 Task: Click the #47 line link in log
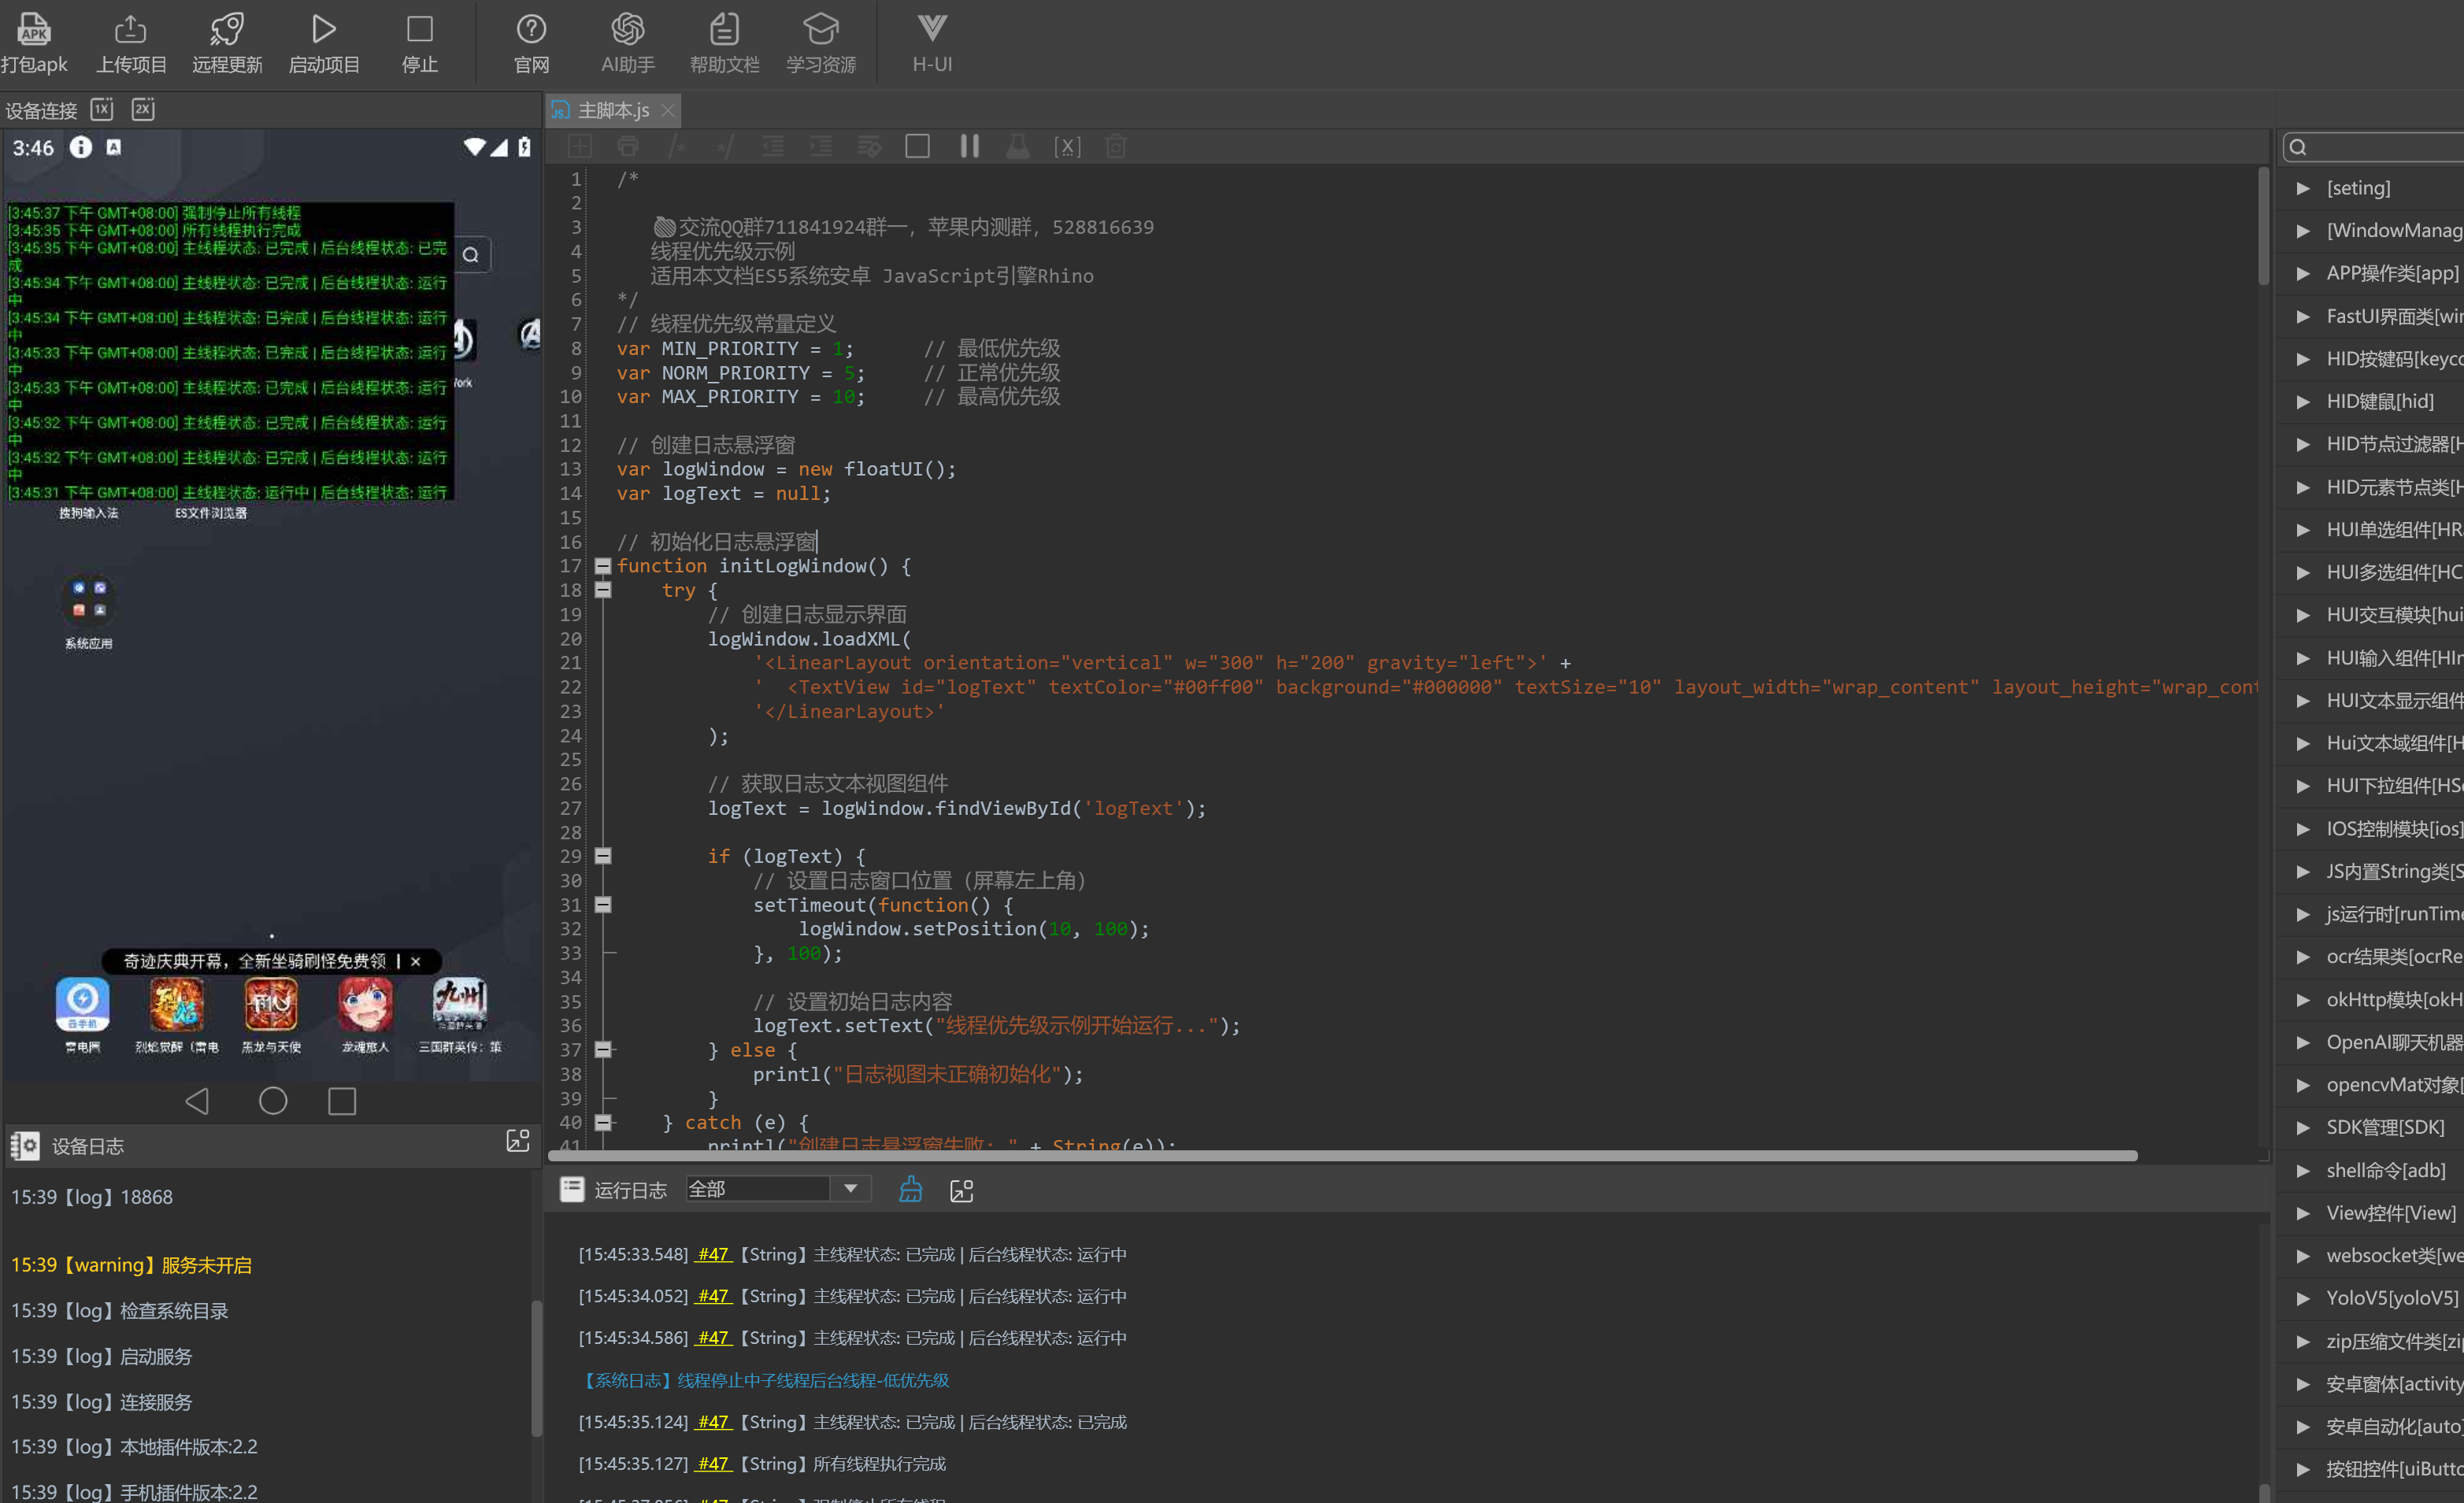click(x=713, y=1254)
